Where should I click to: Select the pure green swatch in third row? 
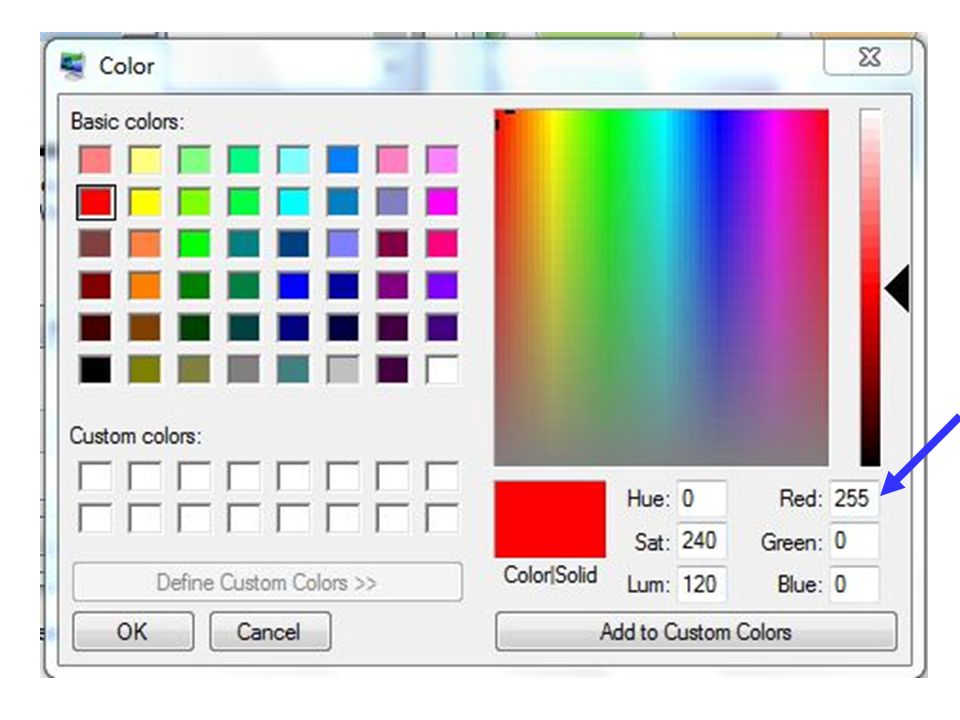coord(195,244)
